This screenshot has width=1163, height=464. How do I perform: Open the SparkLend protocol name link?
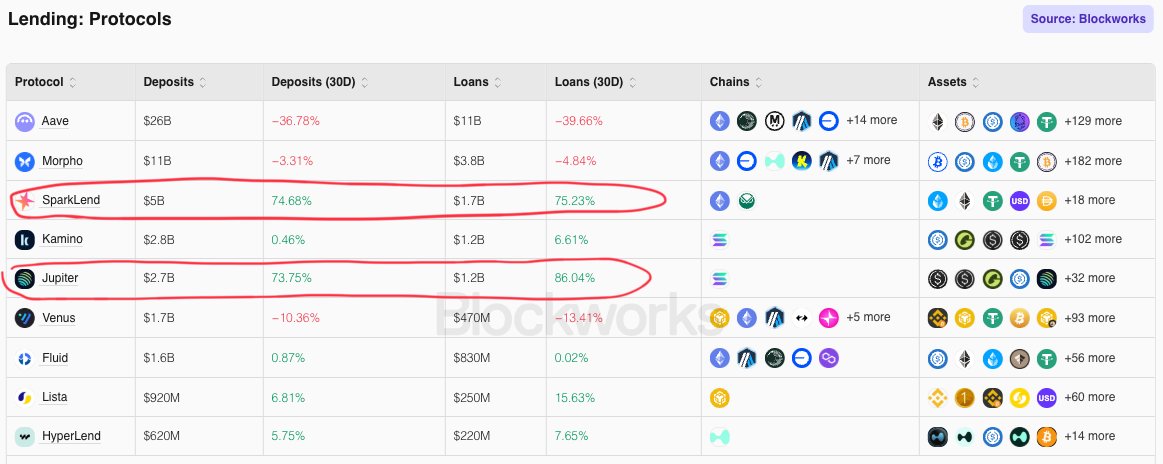pyautogui.click(x=71, y=200)
